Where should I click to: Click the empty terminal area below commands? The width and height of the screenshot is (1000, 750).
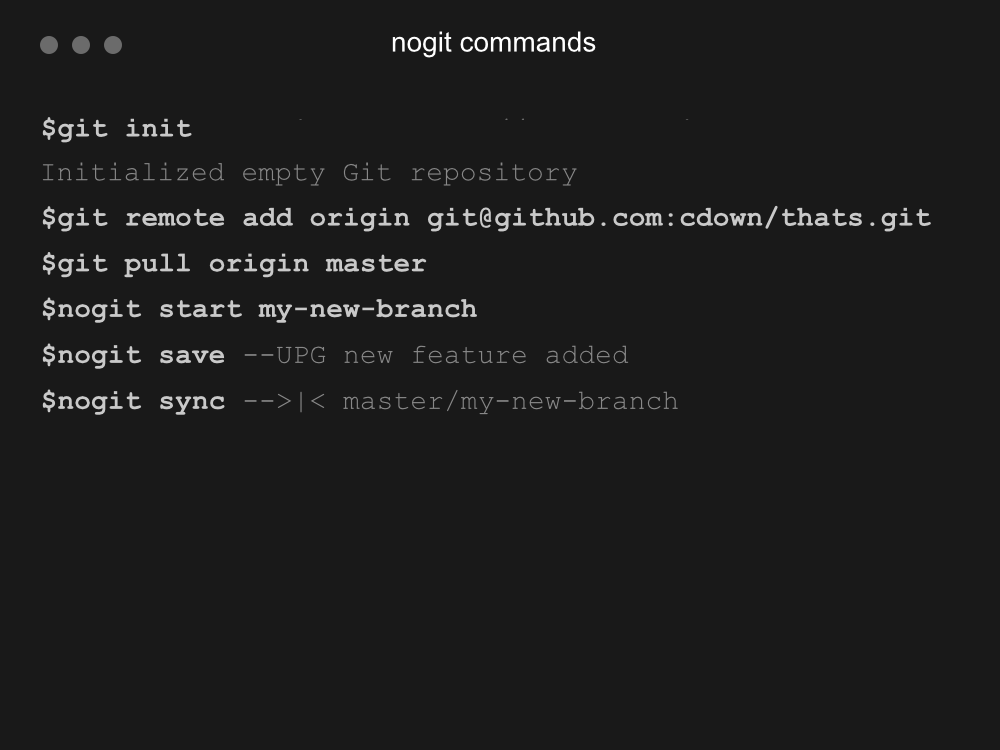(500, 574)
